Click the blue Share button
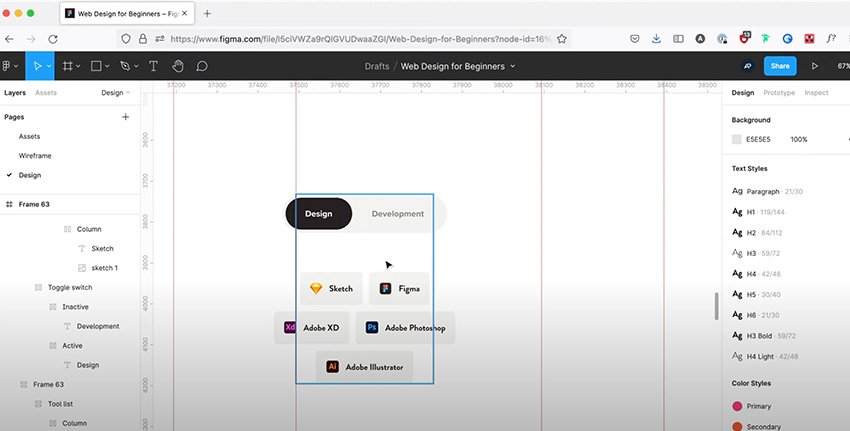This screenshot has width=850, height=431. 780,66
